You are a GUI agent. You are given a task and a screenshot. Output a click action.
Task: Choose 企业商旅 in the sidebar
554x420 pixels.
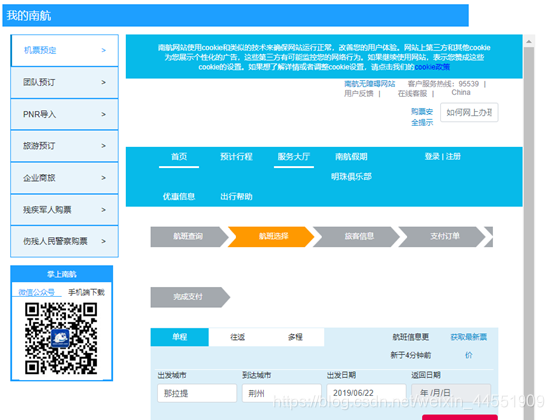pos(64,178)
